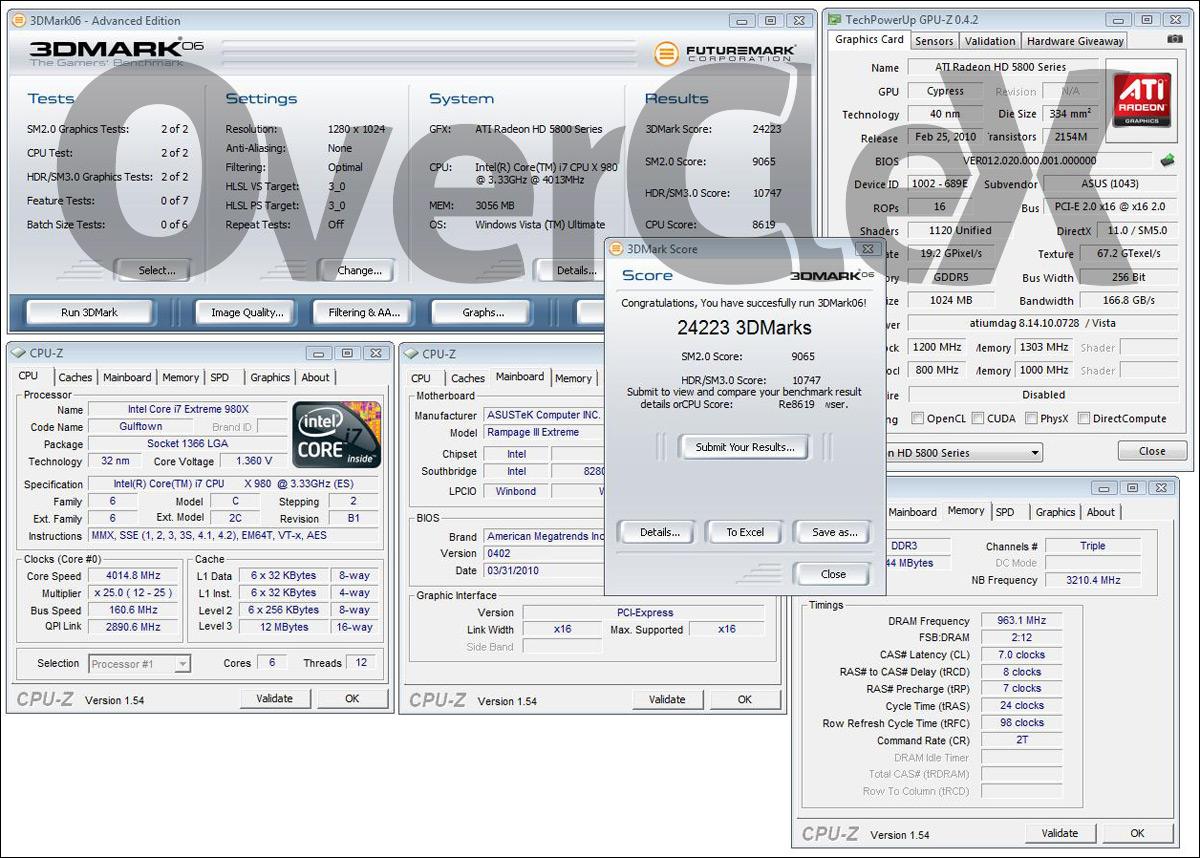
Task: Click the app icon of the CPU-Z window showing the CPU tab
Action: (x=18, y=353)
